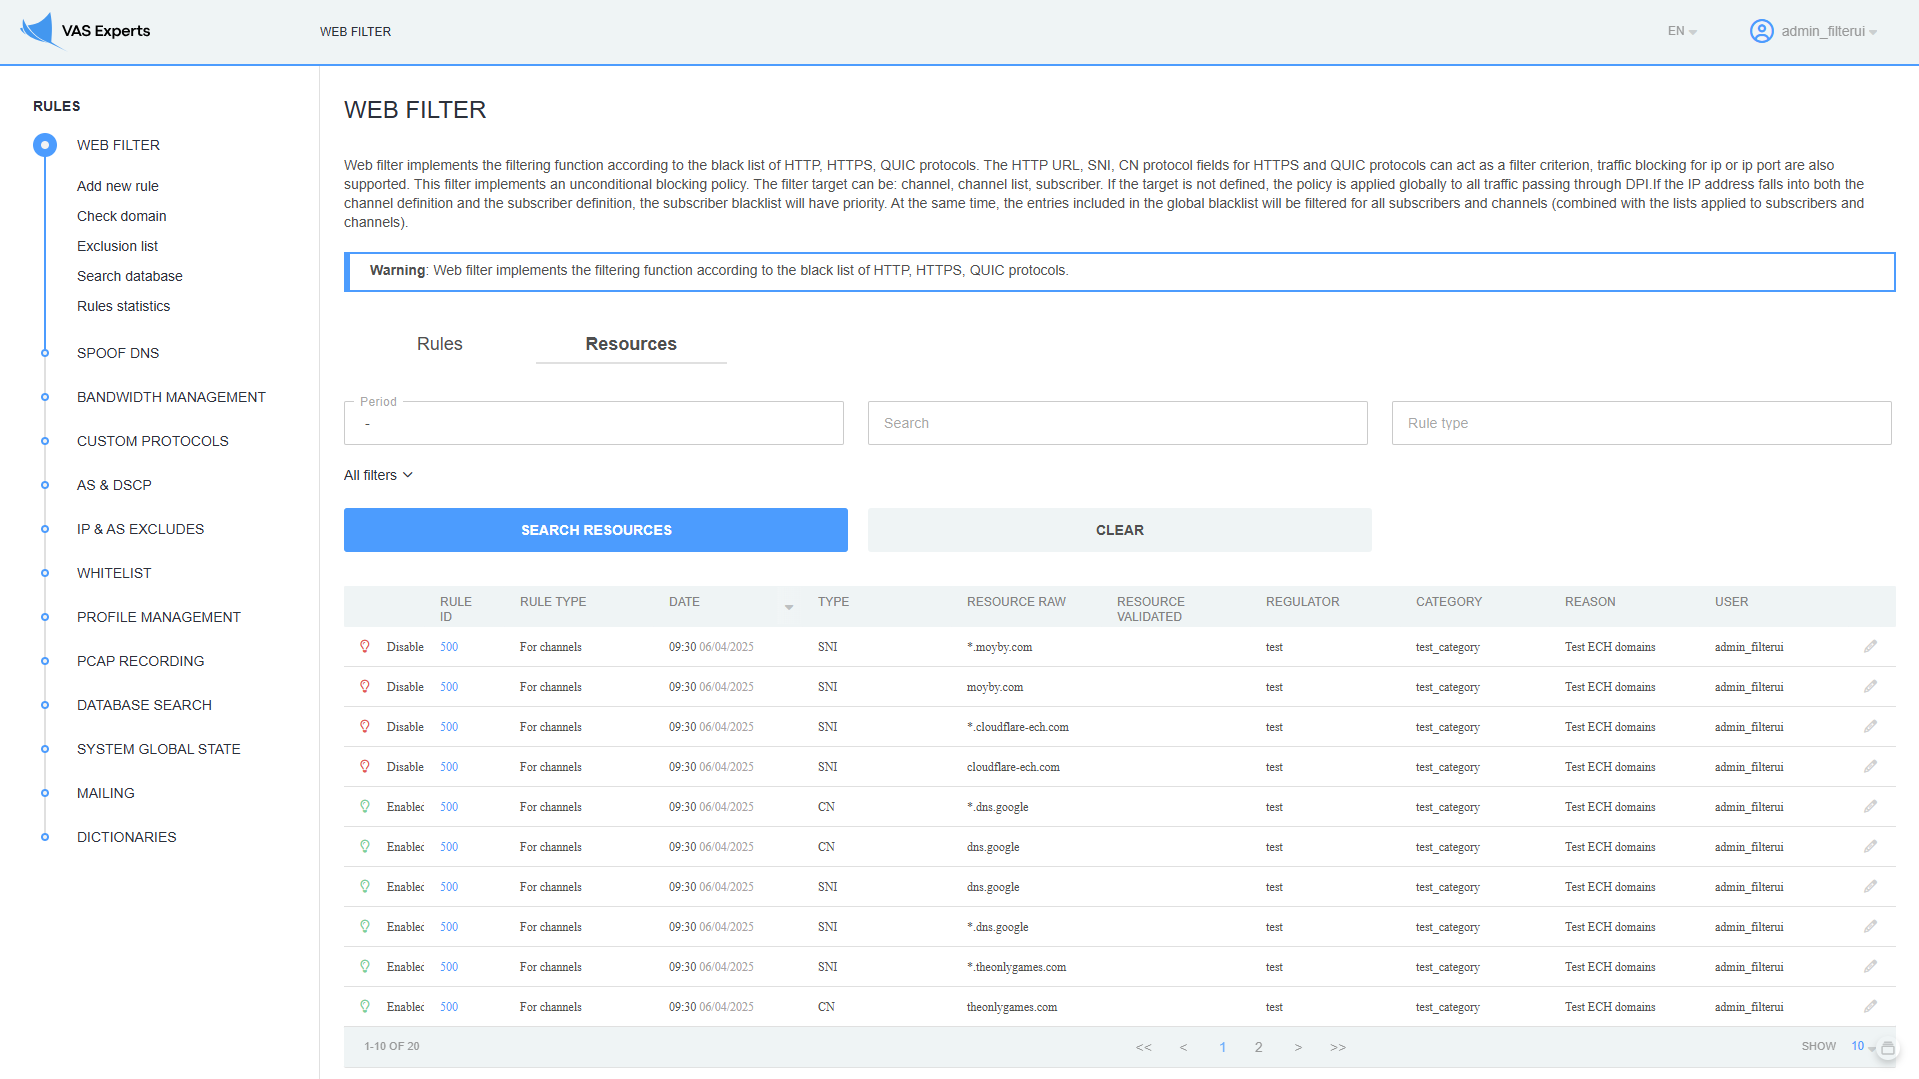This screenshot has width=1919, height=1079.
Task: Click the Search input field
Action: (1117, 423)
